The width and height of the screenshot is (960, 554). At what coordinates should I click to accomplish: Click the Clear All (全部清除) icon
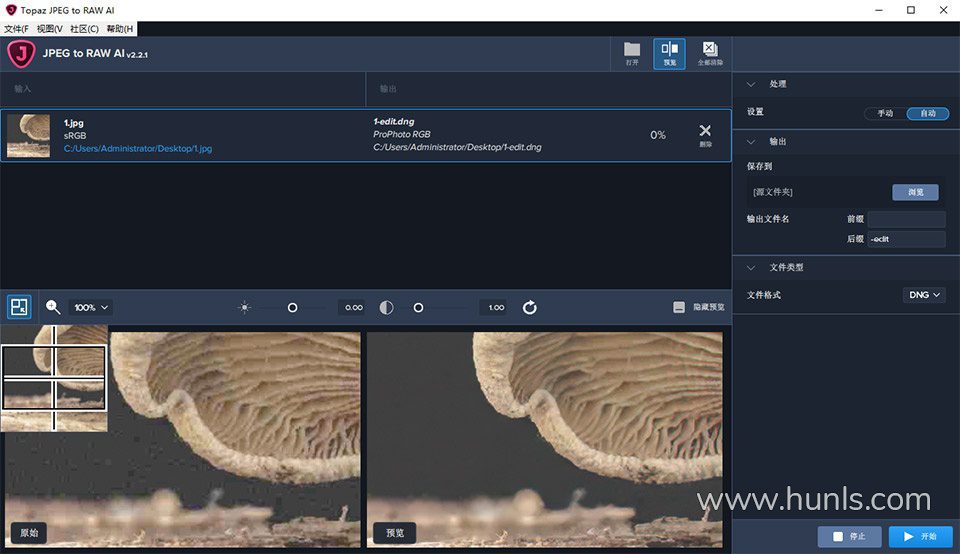coord(710,53)
